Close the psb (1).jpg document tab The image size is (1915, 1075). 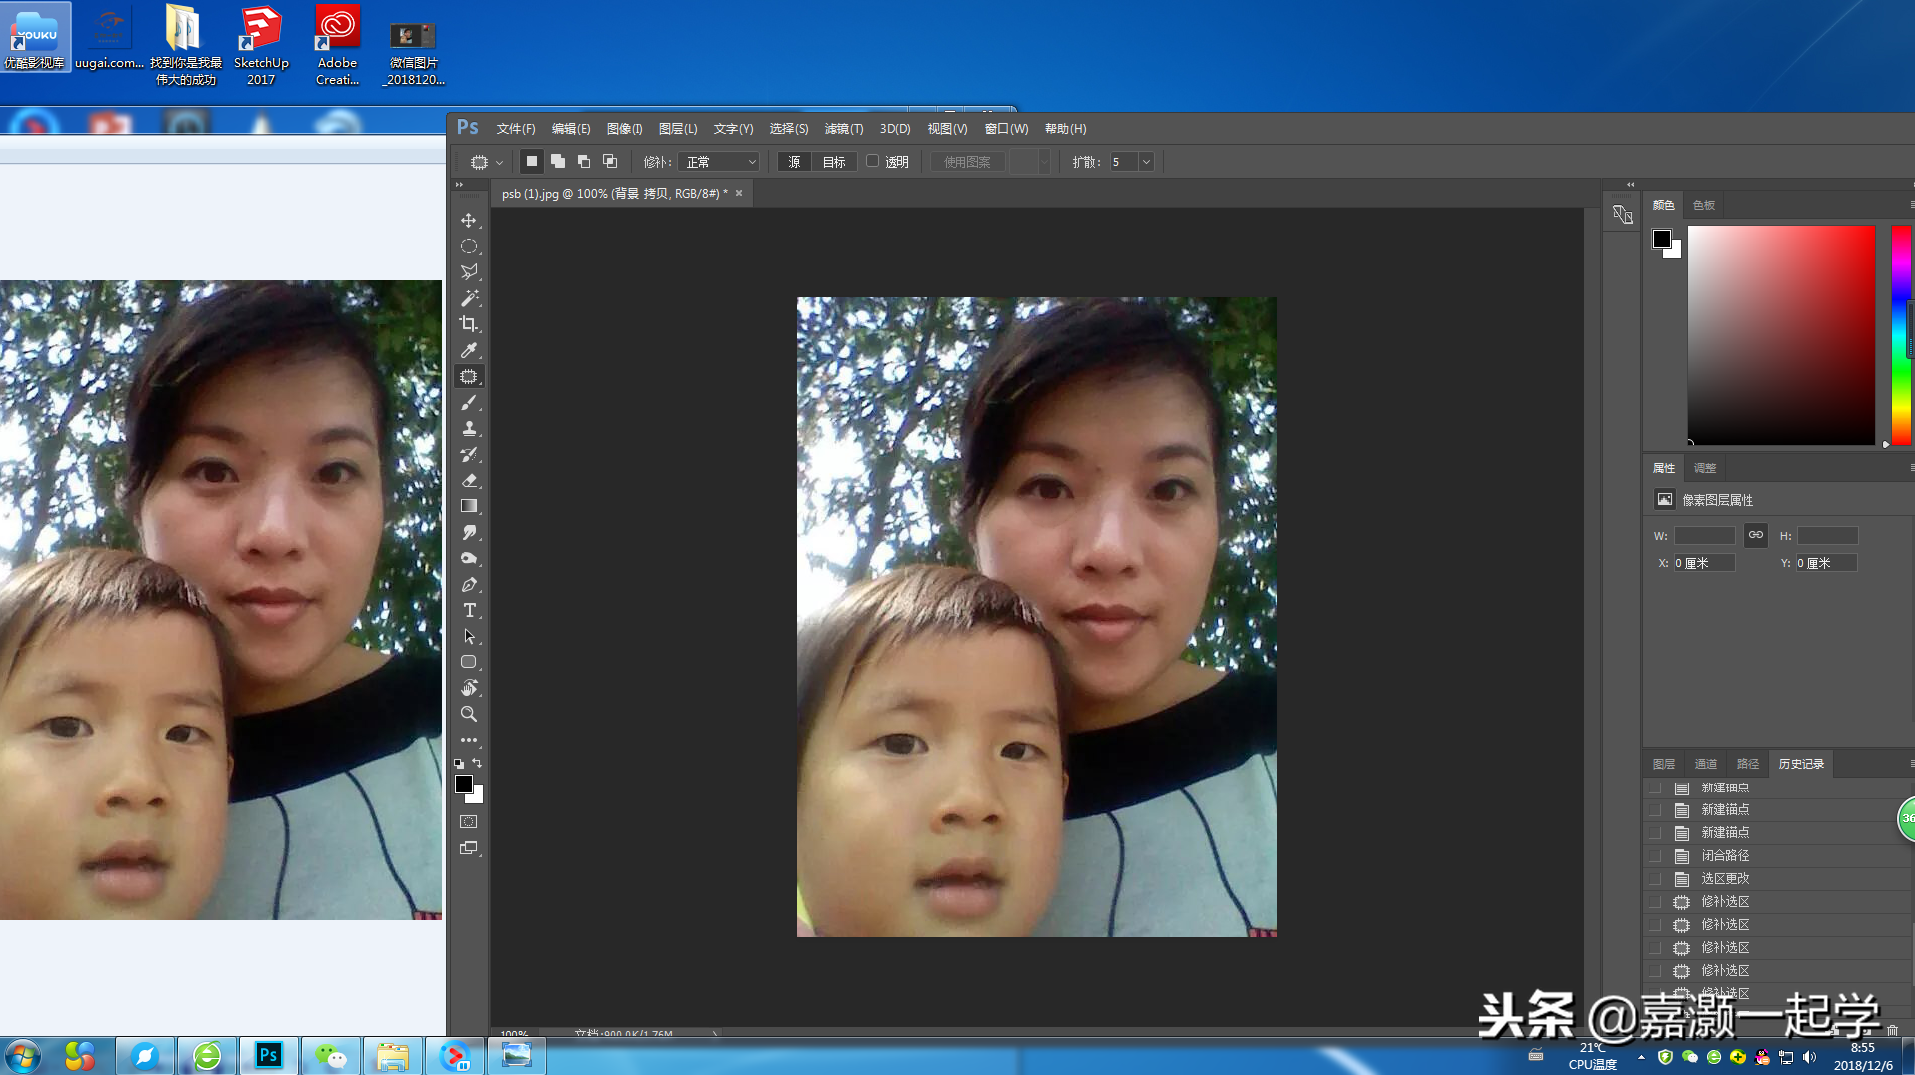(x=739, y=193)
